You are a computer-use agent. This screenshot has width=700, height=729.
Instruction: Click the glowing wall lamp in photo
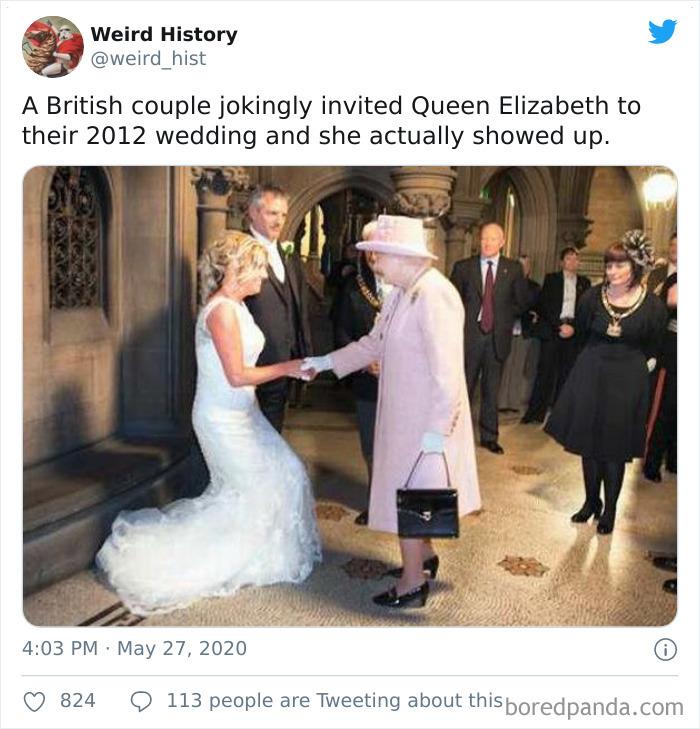659,188
